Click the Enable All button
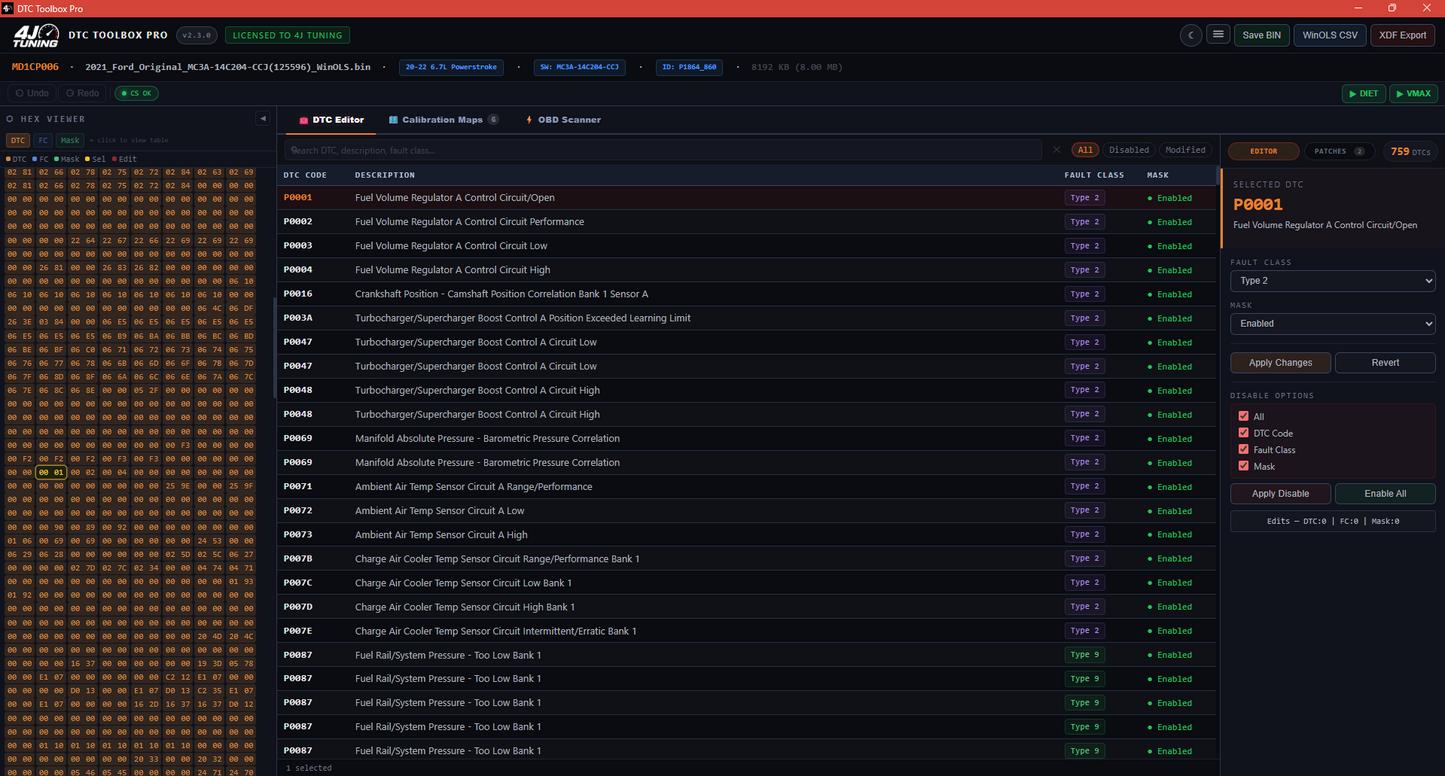 pos(1385,493)
